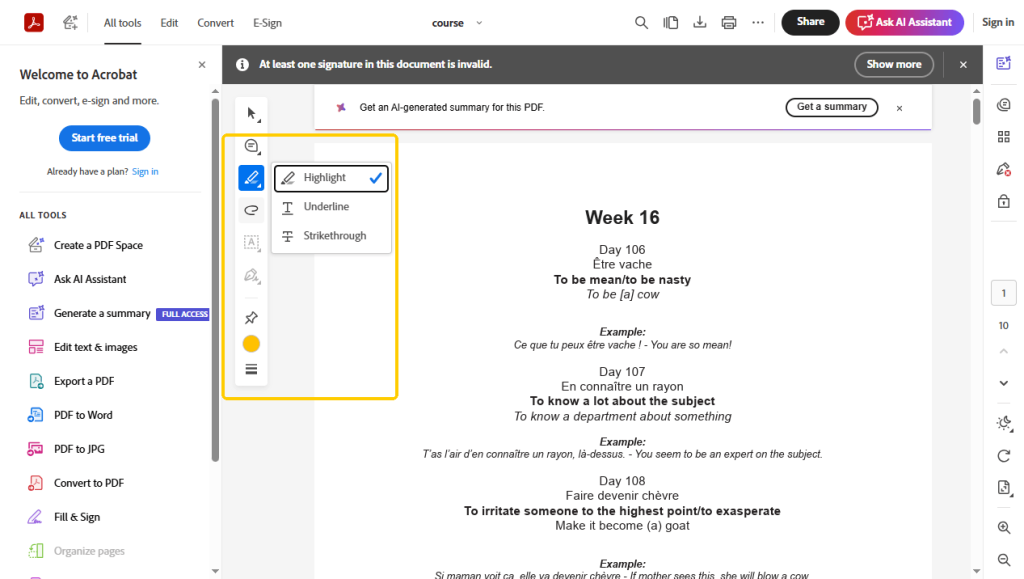
Task: Zoom in with the plus magnifier
Action: click(x=1004, y=527)
